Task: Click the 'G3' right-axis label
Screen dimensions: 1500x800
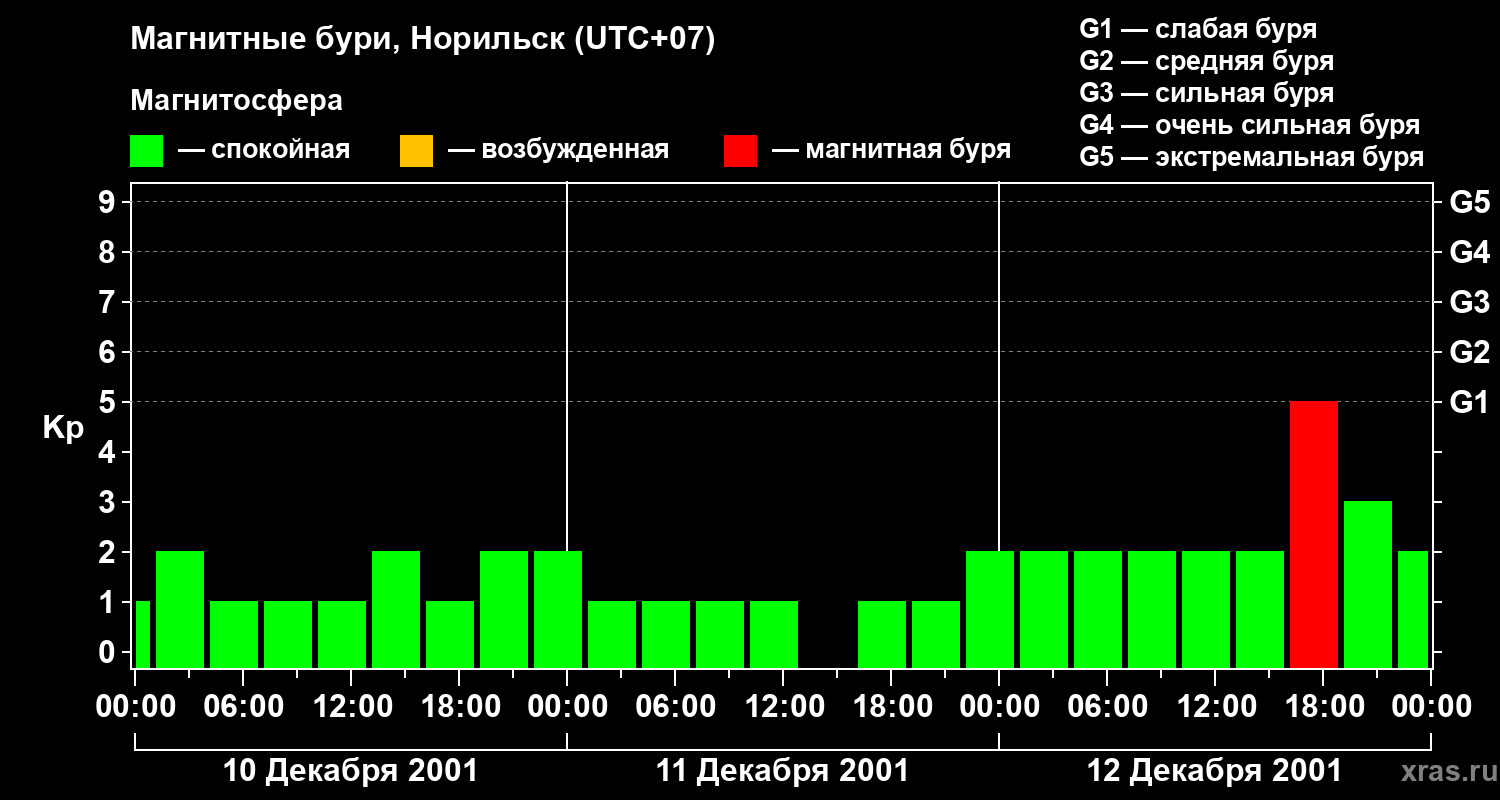Action: tap(1469, 302)
